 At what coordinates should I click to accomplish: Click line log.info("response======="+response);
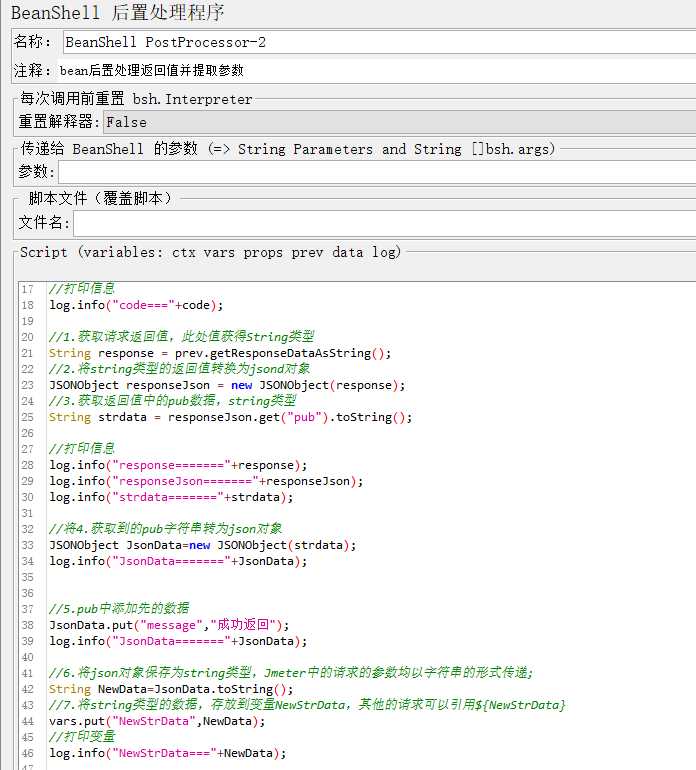coord(178,465)
